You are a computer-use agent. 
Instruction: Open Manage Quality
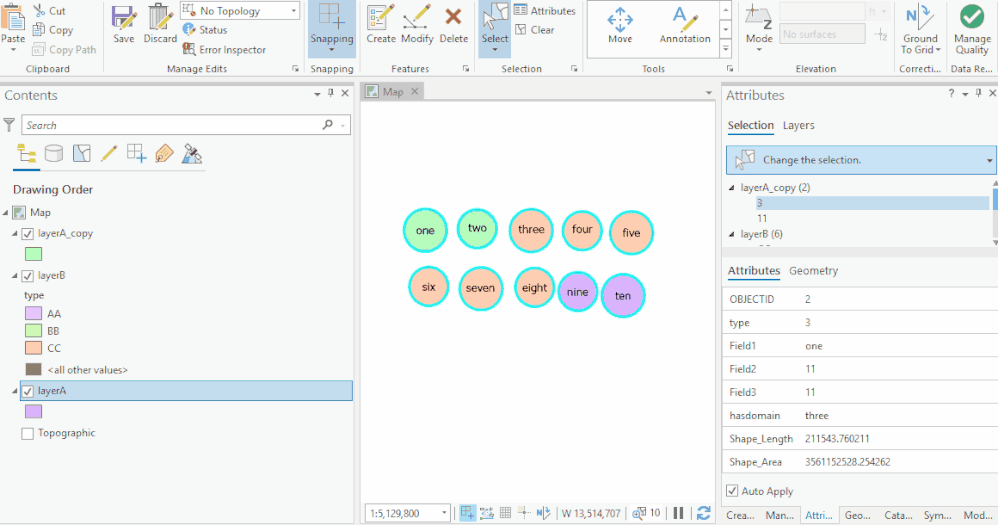pos(972,29)
